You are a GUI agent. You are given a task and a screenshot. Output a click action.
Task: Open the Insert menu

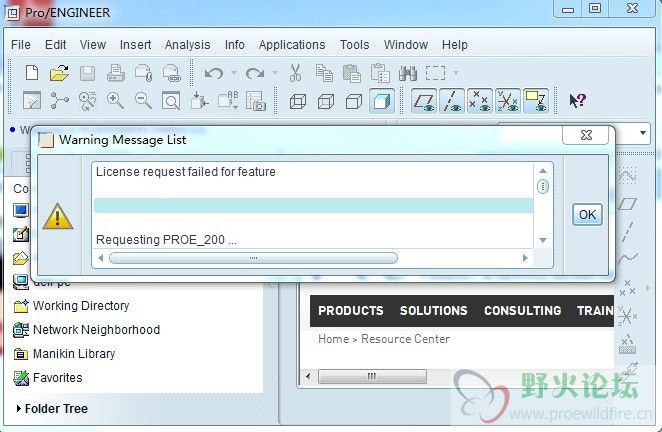pyautogui.click(x=135, y=45)
